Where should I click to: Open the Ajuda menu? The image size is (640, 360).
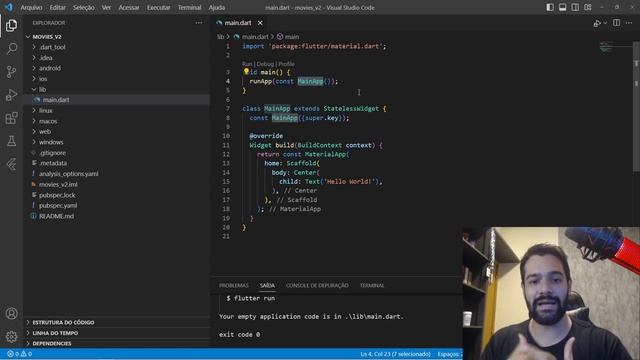(x=217, y=7)
